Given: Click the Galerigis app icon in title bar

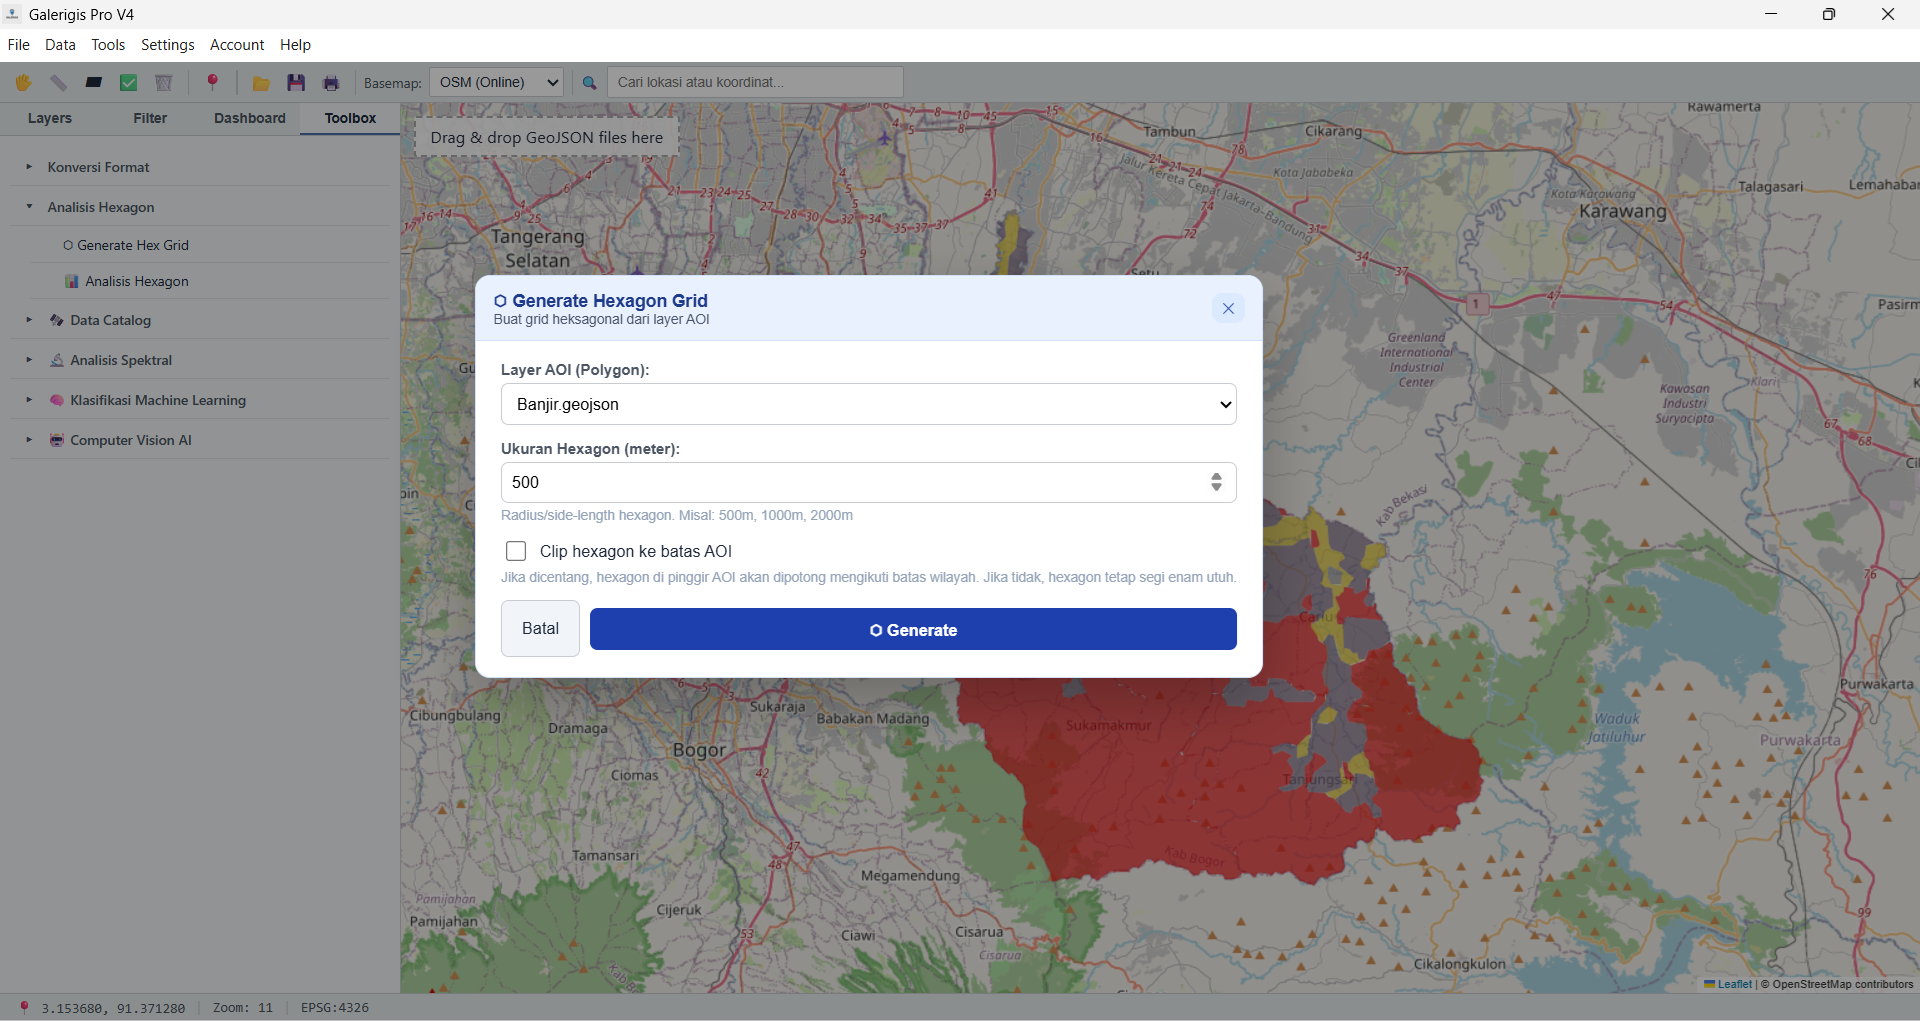Looking at the screenshot, I should point(13,14).
